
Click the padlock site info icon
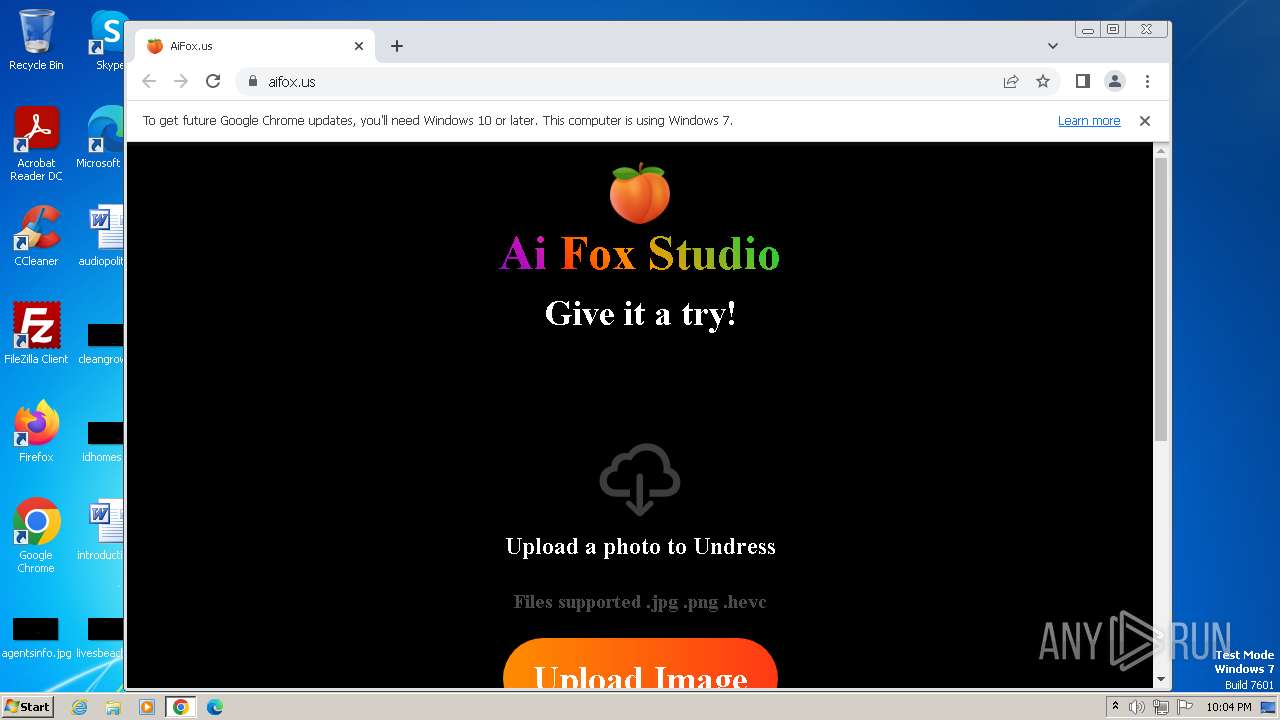click(252, 81)
